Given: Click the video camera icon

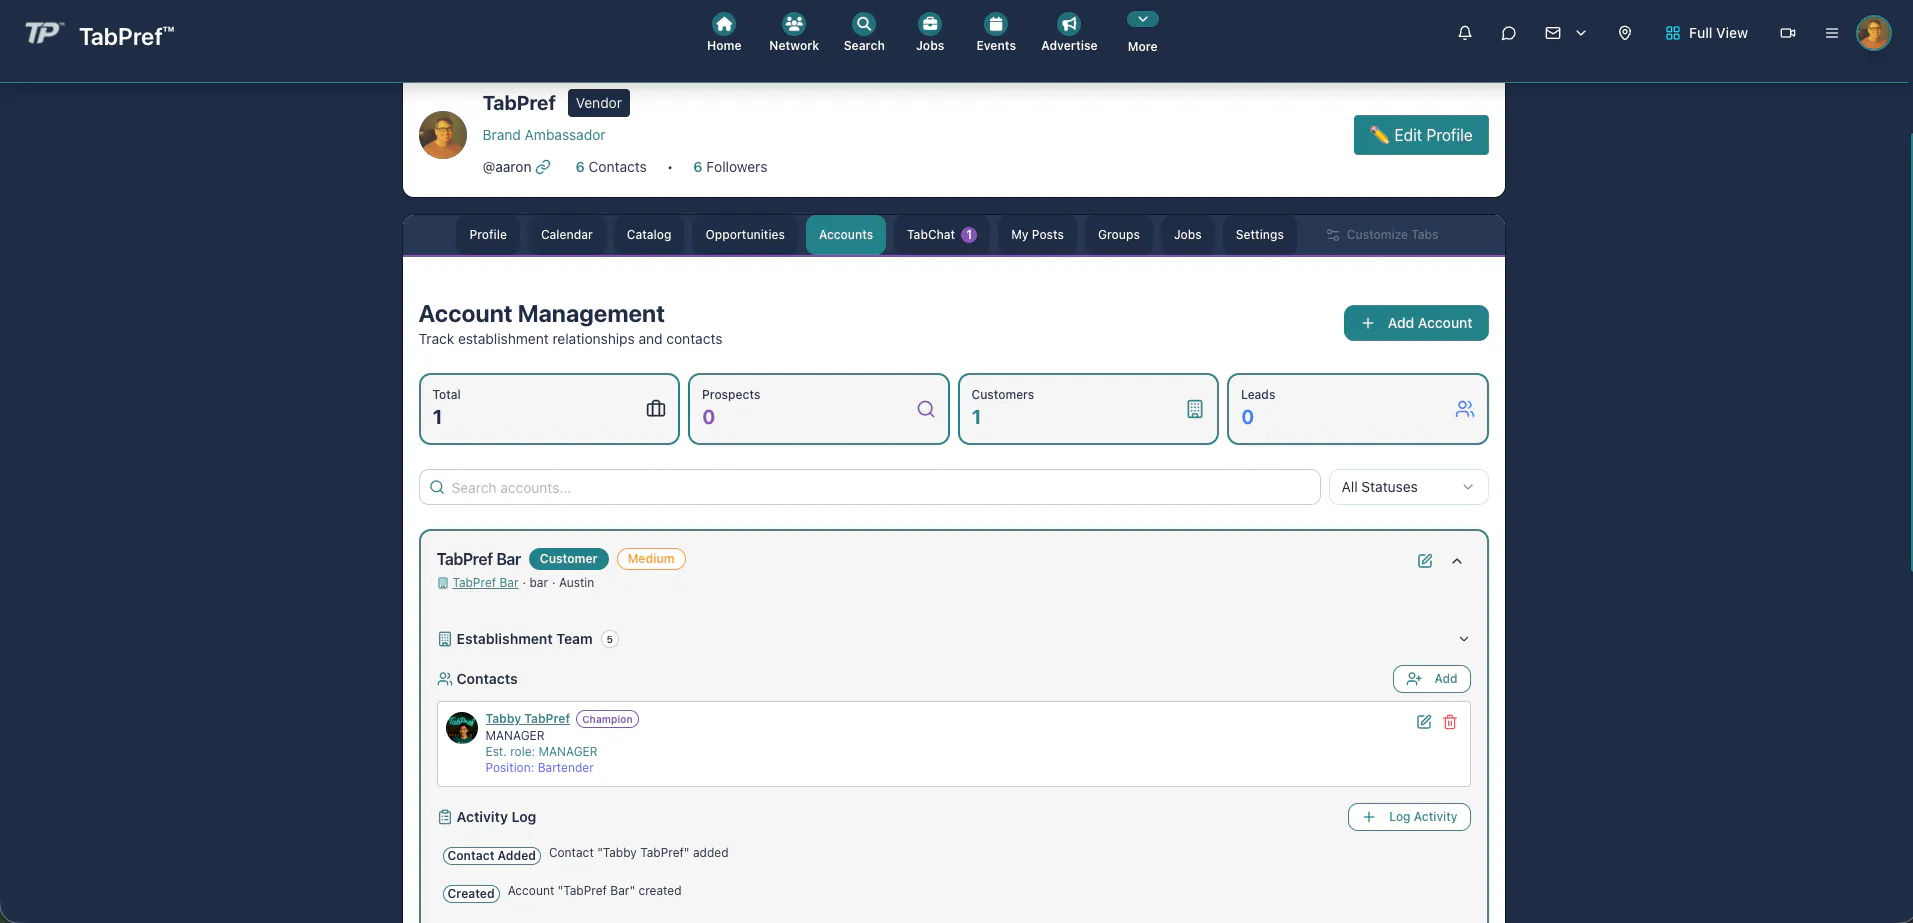Looking at the screenshot, I should point(1788,33).
